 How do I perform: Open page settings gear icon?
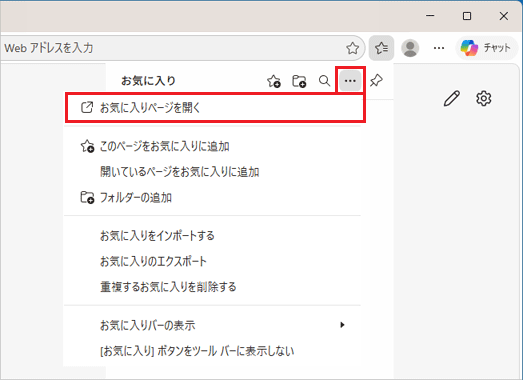(x=483, y=98)
